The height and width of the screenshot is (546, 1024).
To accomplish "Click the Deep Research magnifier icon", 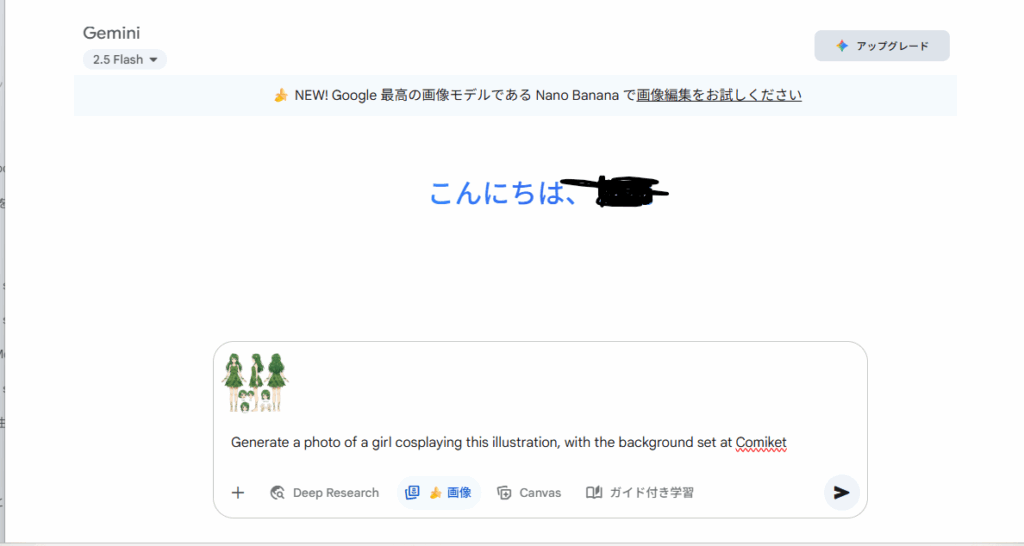I will [278, 492].
